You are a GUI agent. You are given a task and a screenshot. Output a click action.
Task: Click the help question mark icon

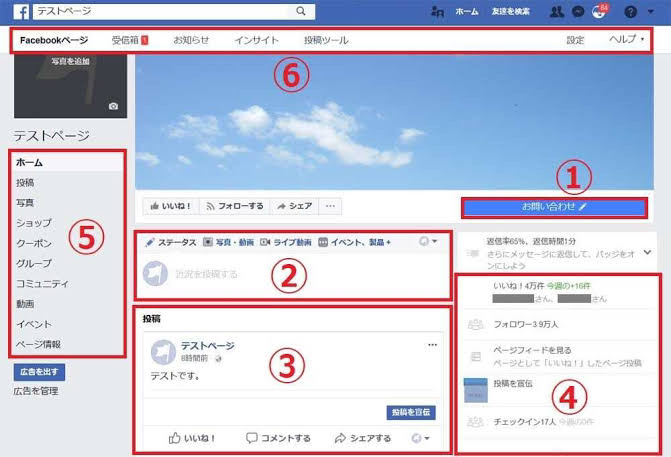pyautogui.click(x=630, y=12)
